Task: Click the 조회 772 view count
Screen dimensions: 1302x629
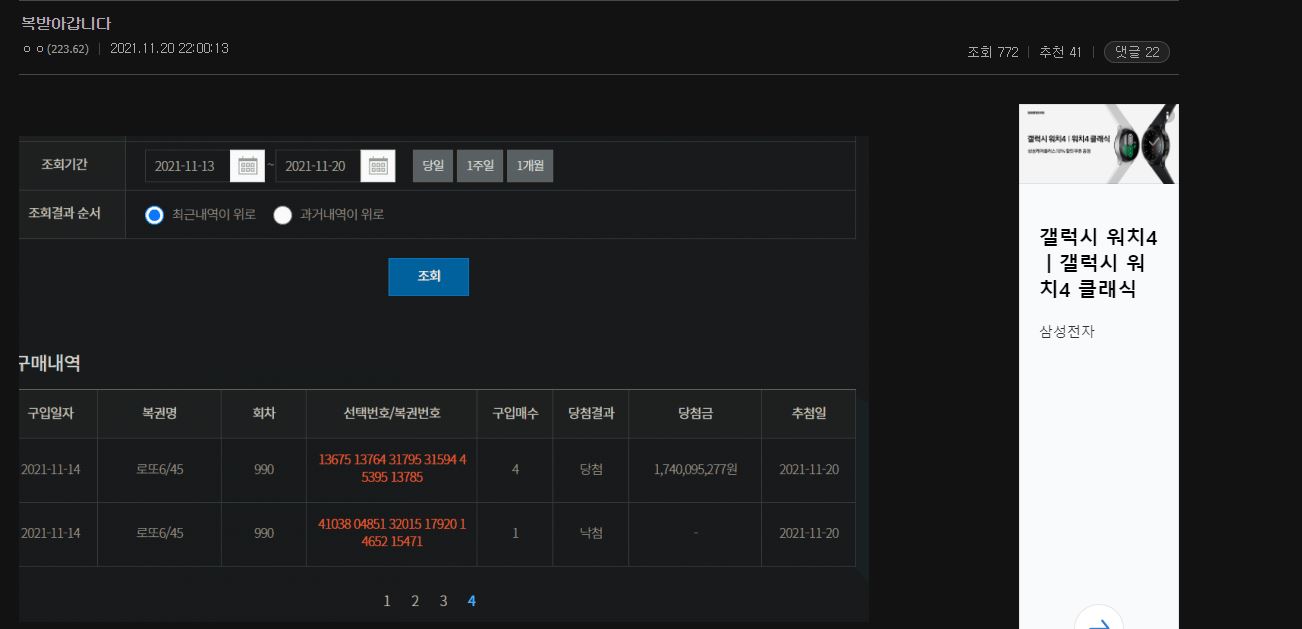Action: pos(993,52)
